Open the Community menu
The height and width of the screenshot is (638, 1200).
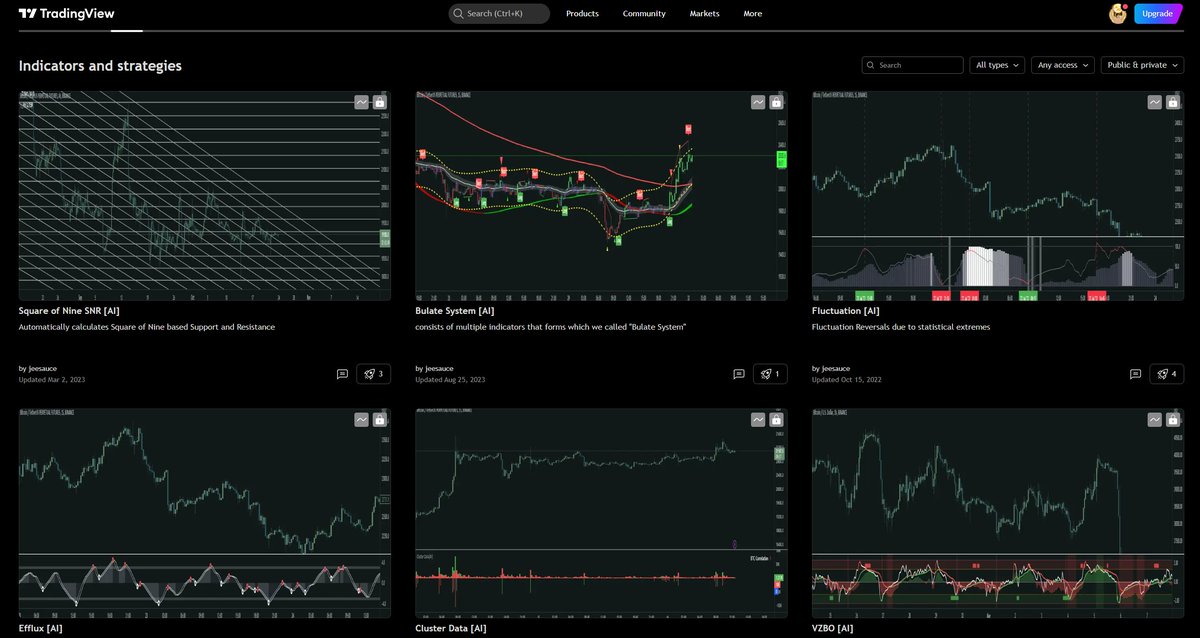click(644, 14)
